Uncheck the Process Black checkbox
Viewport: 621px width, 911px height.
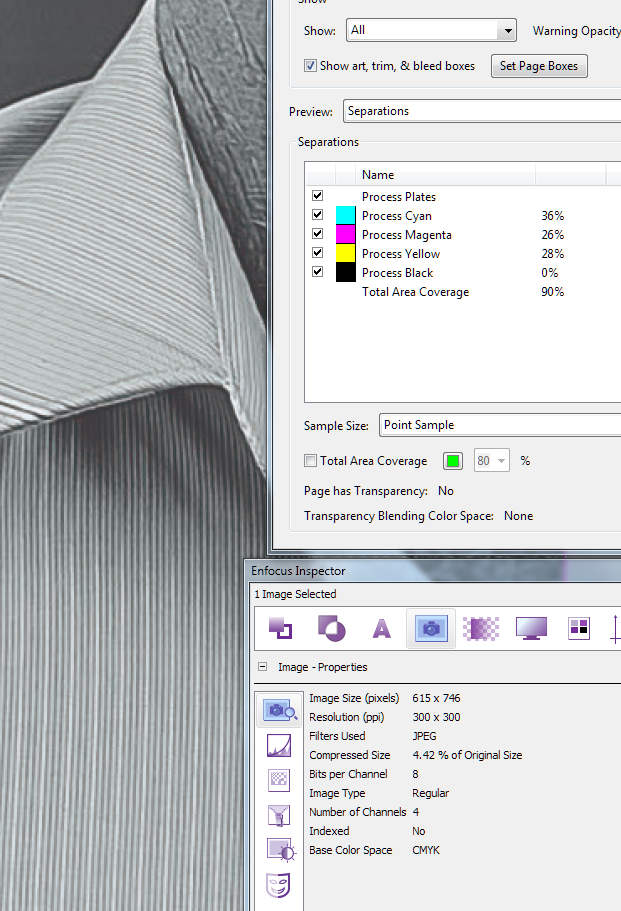[317, 272]
